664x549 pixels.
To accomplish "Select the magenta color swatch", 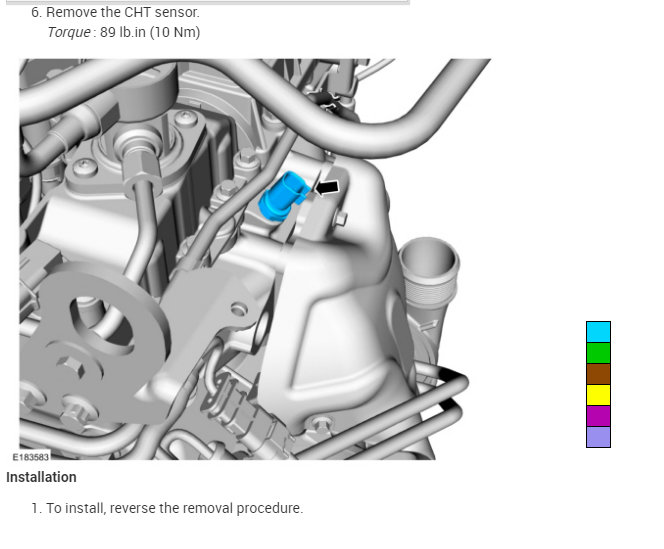I will pos(598,416).
